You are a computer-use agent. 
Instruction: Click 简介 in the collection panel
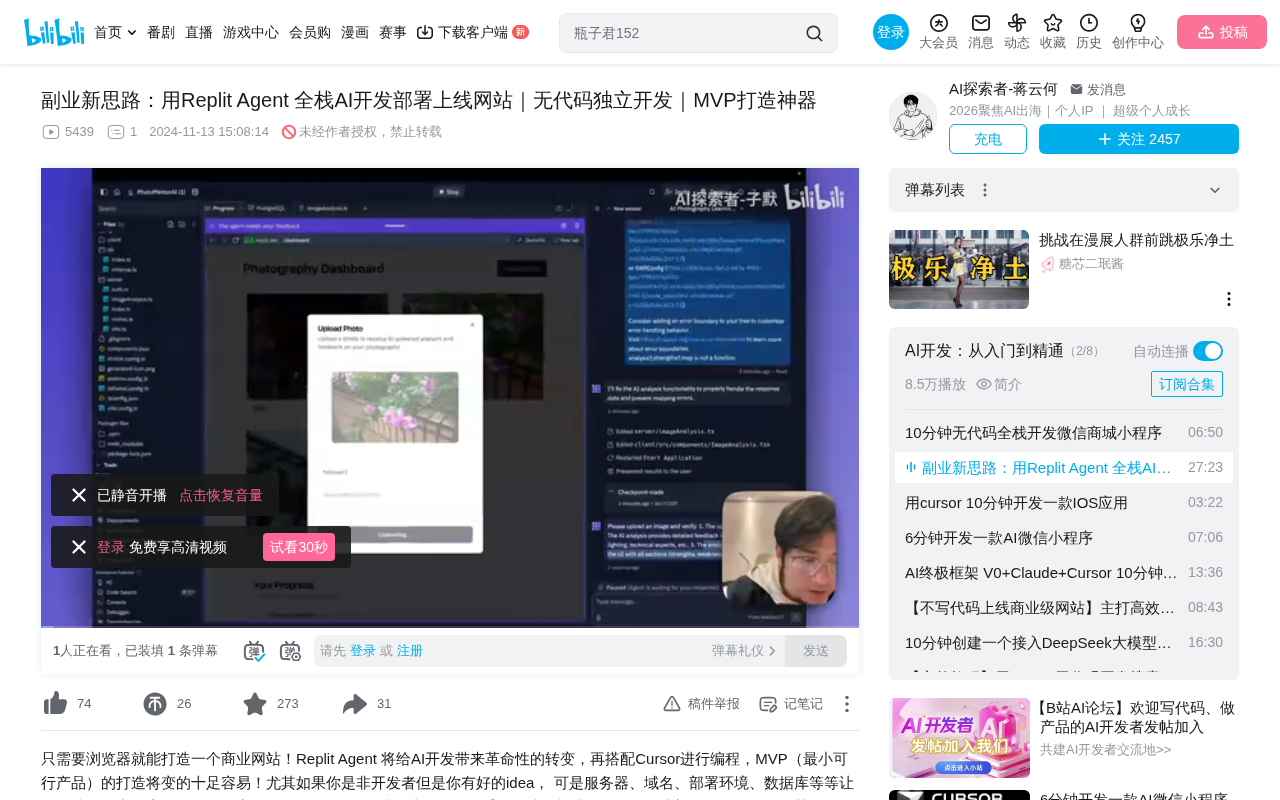[x=999, y=384]
